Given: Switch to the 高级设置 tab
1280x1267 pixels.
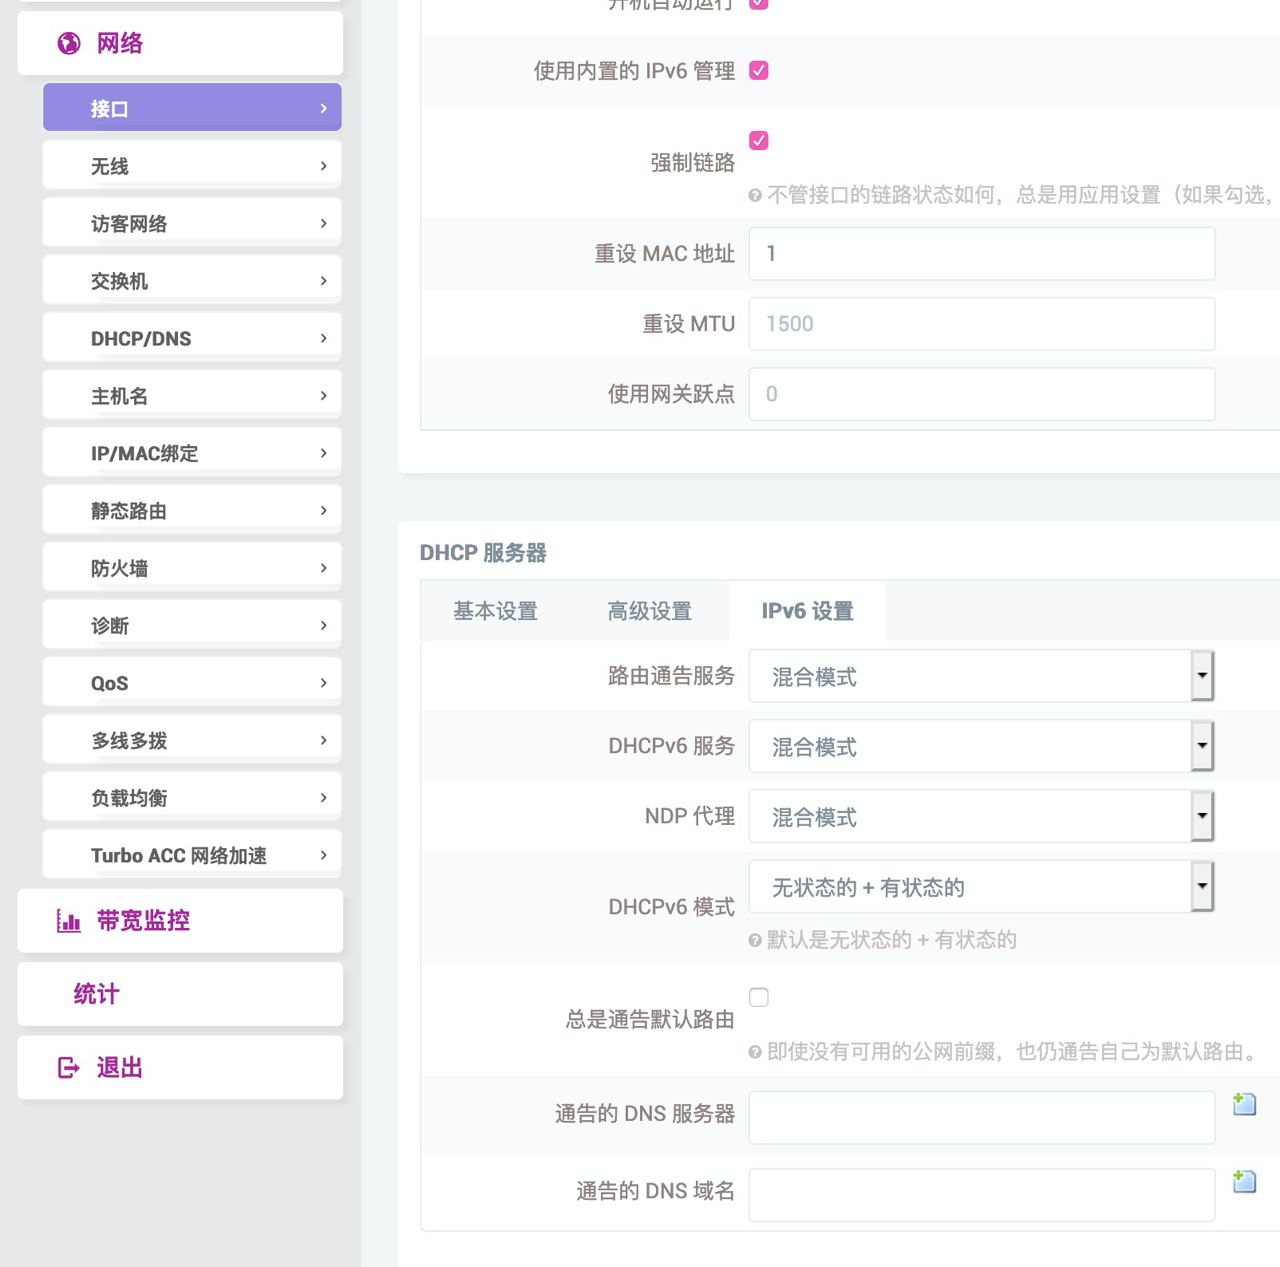Looking at the screenshot, I should pyautogui.click(x=650, y=611).
